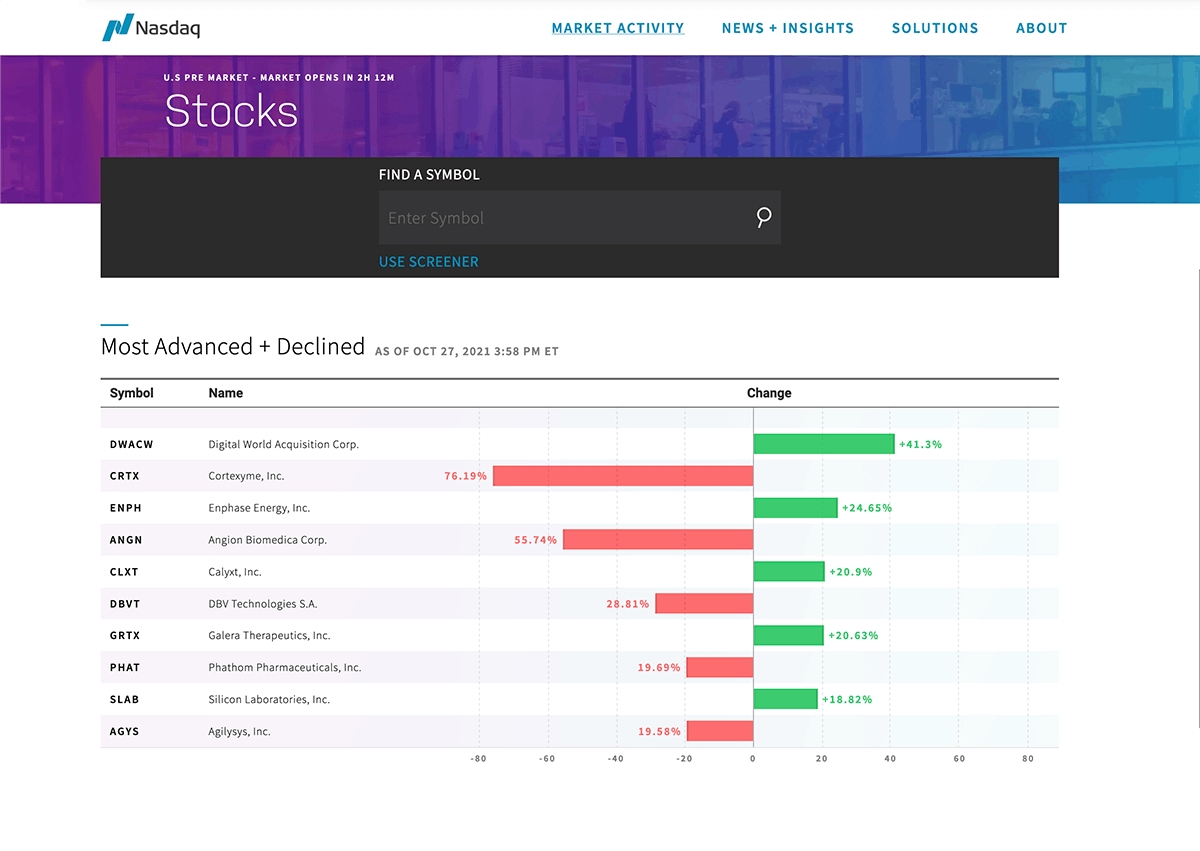
Task: Select Silicon Laboratories, Inc. name
Action: pyautogui.click(x=269, y=699)
